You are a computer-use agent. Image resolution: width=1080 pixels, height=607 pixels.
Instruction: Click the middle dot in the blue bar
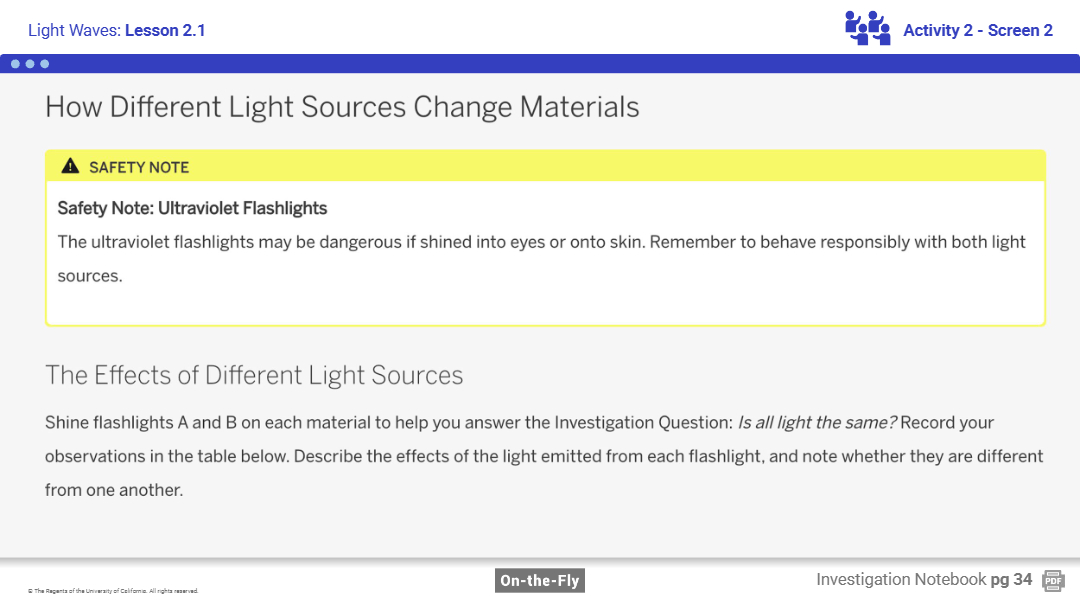tap(30, 64)
